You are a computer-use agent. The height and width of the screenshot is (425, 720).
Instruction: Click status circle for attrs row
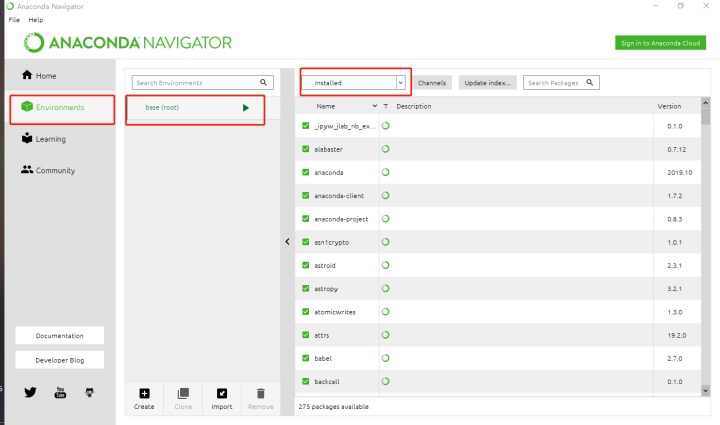pyautogui.click(x=386, y=335)
